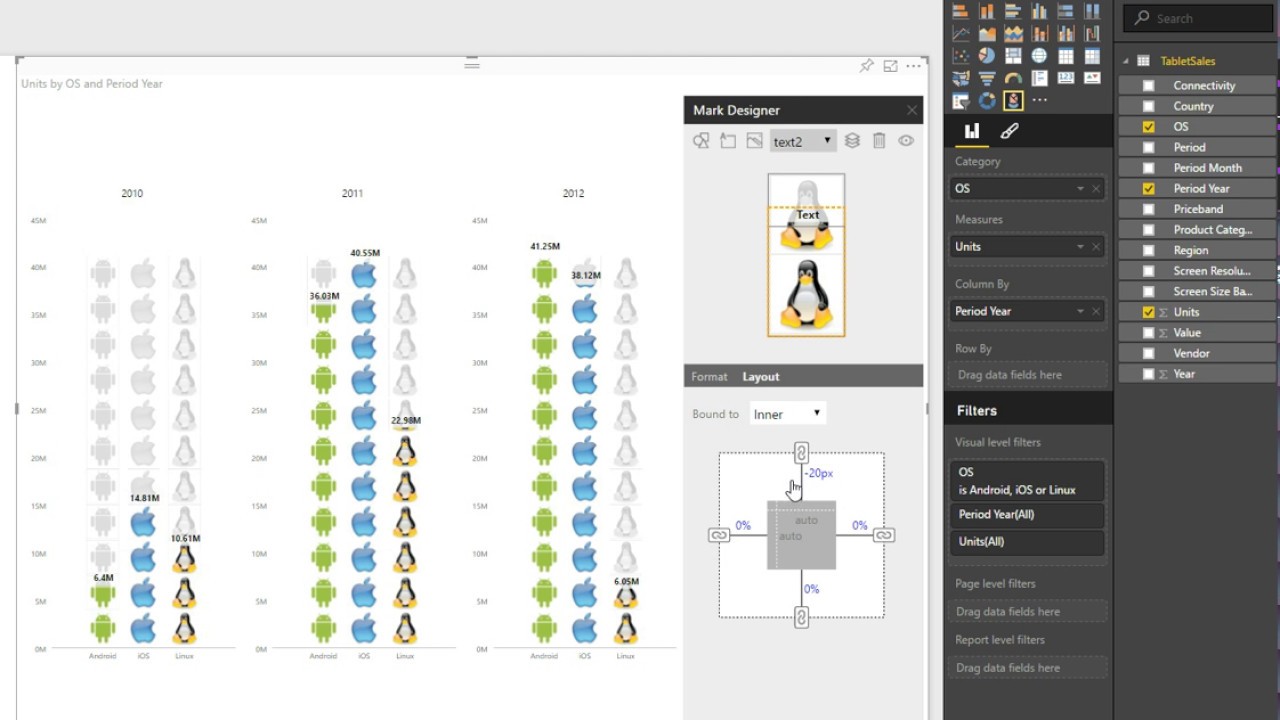Screen dimensions: 1280x720
Task: Select the donut chart visualization
Action: point(987,100)
